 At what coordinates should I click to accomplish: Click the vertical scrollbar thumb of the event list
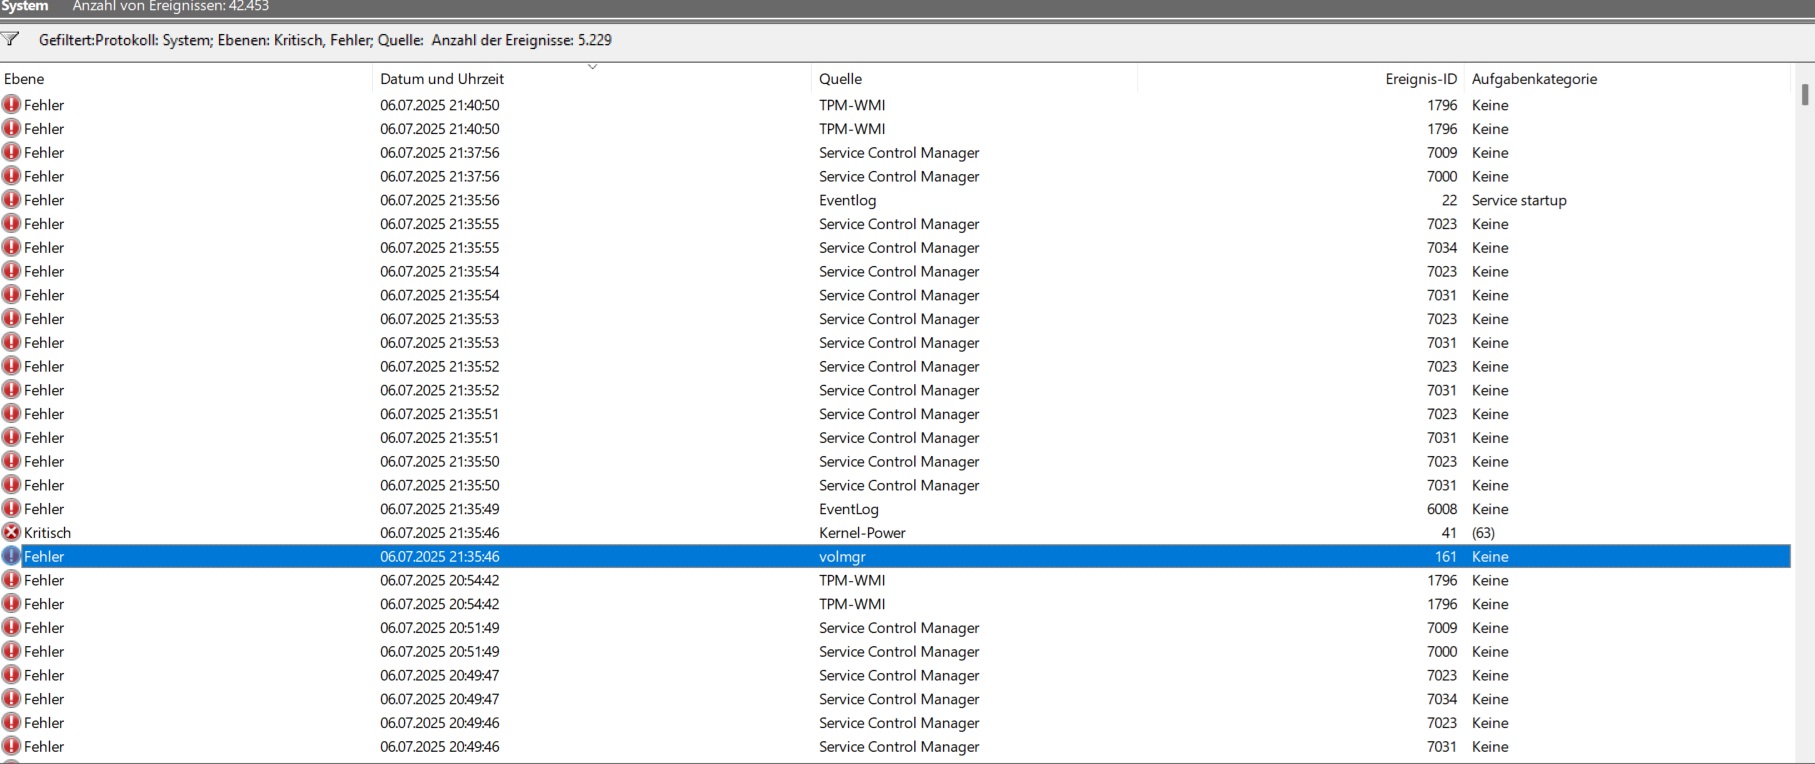1805,94
